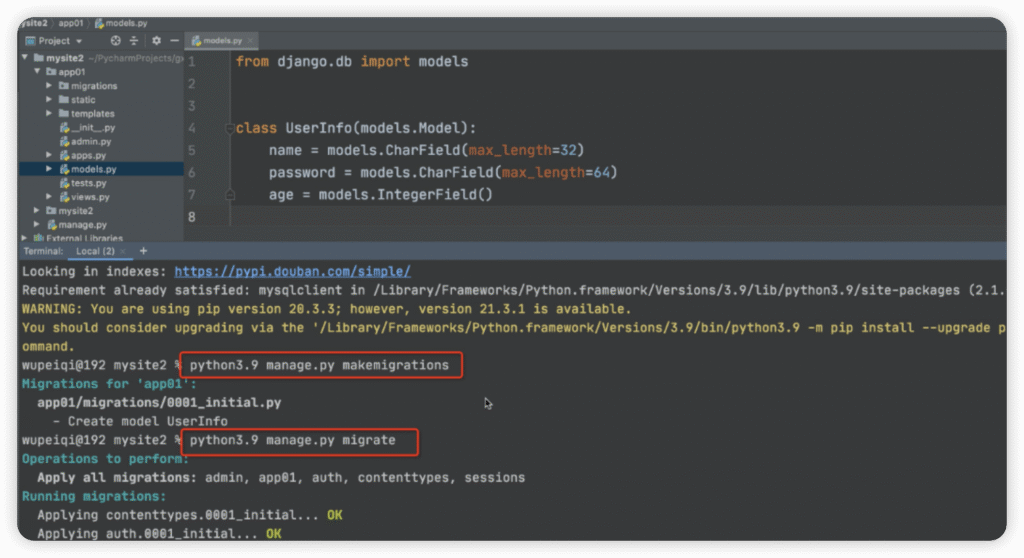
Task: Add a new terminal session with plus icon
Action: 143,251
